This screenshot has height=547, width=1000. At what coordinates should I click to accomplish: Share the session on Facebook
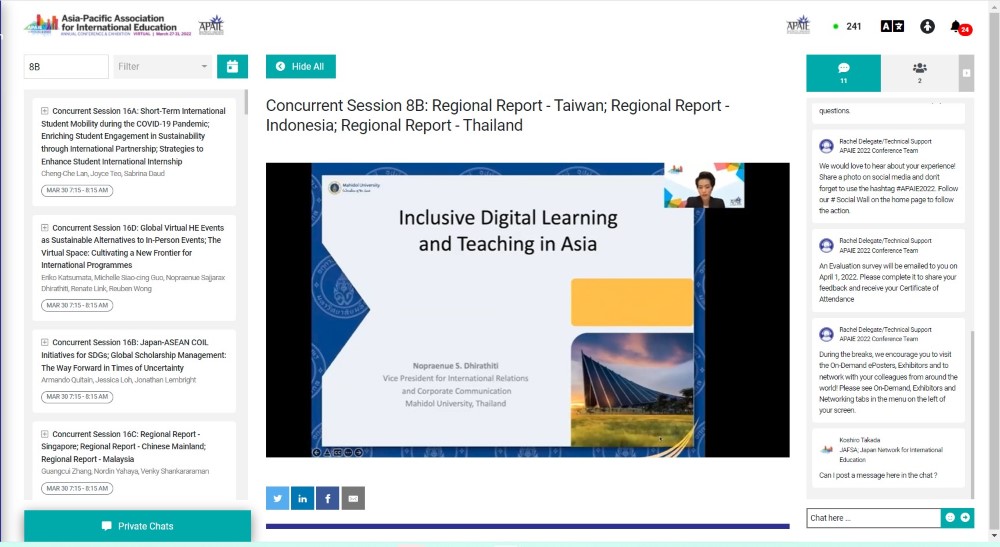pos(327,498)
